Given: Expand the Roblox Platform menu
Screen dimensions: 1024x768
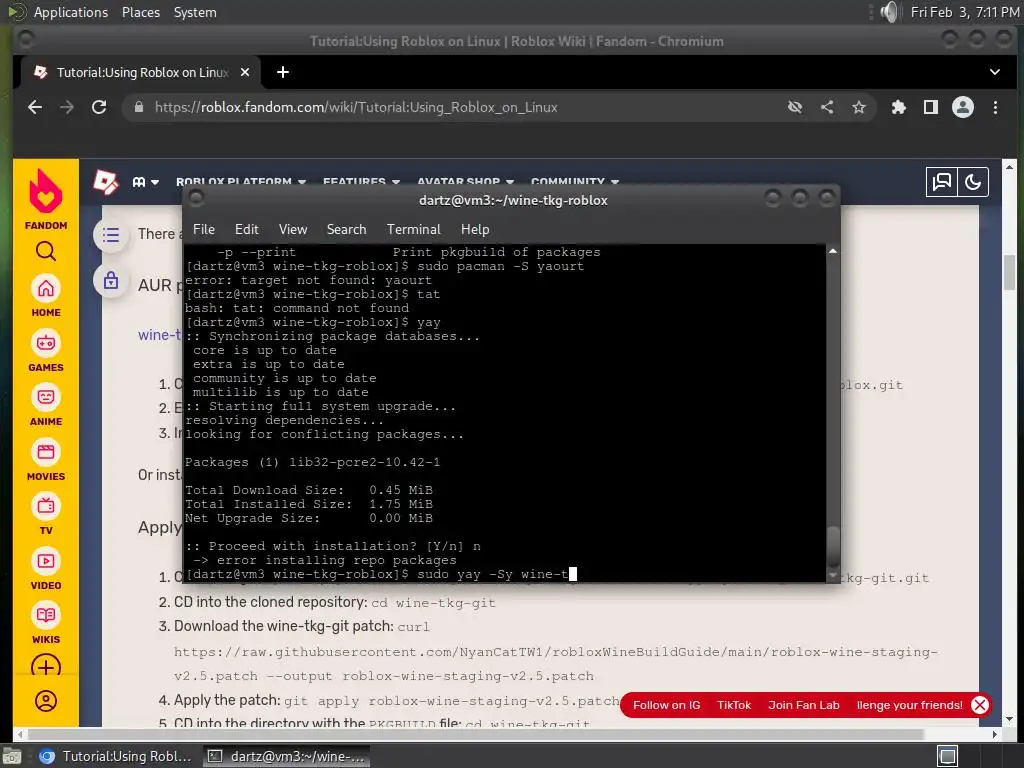Looking at the screenshot, I should click(x=241, y=182).
